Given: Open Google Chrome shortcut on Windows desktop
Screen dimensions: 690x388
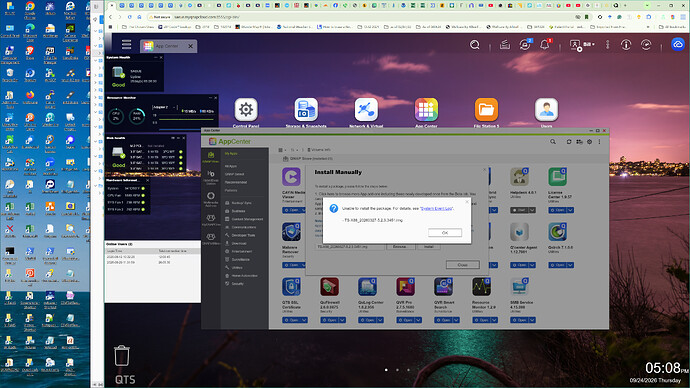Looking at the screenshot, I should (30, 9).
